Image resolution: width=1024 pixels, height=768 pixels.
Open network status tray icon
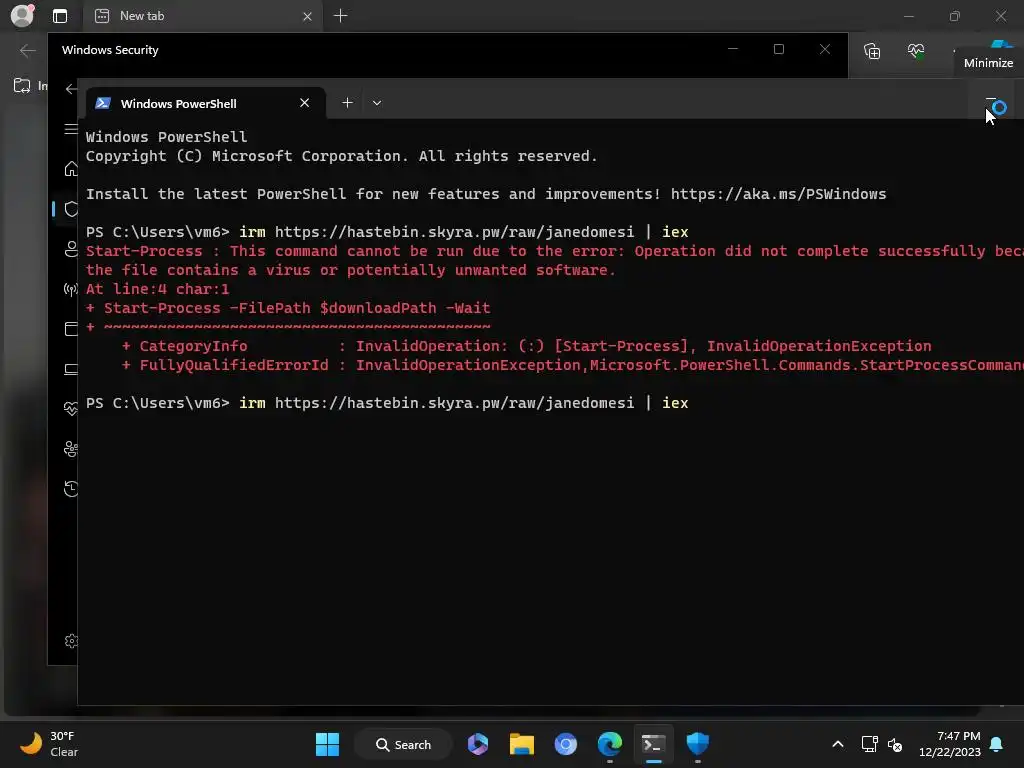point(869,744)
